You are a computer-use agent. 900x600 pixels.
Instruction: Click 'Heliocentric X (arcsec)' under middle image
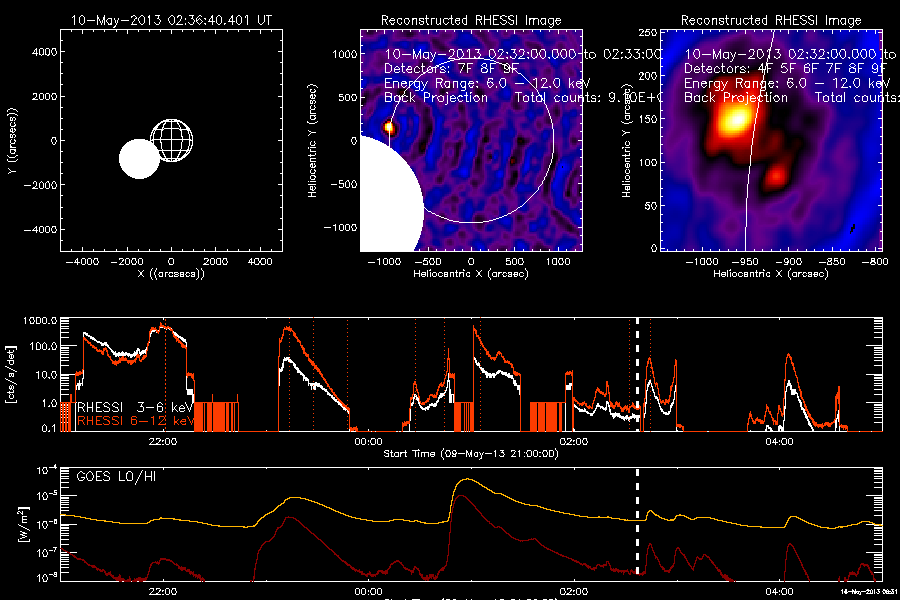[x=471, y=274]
